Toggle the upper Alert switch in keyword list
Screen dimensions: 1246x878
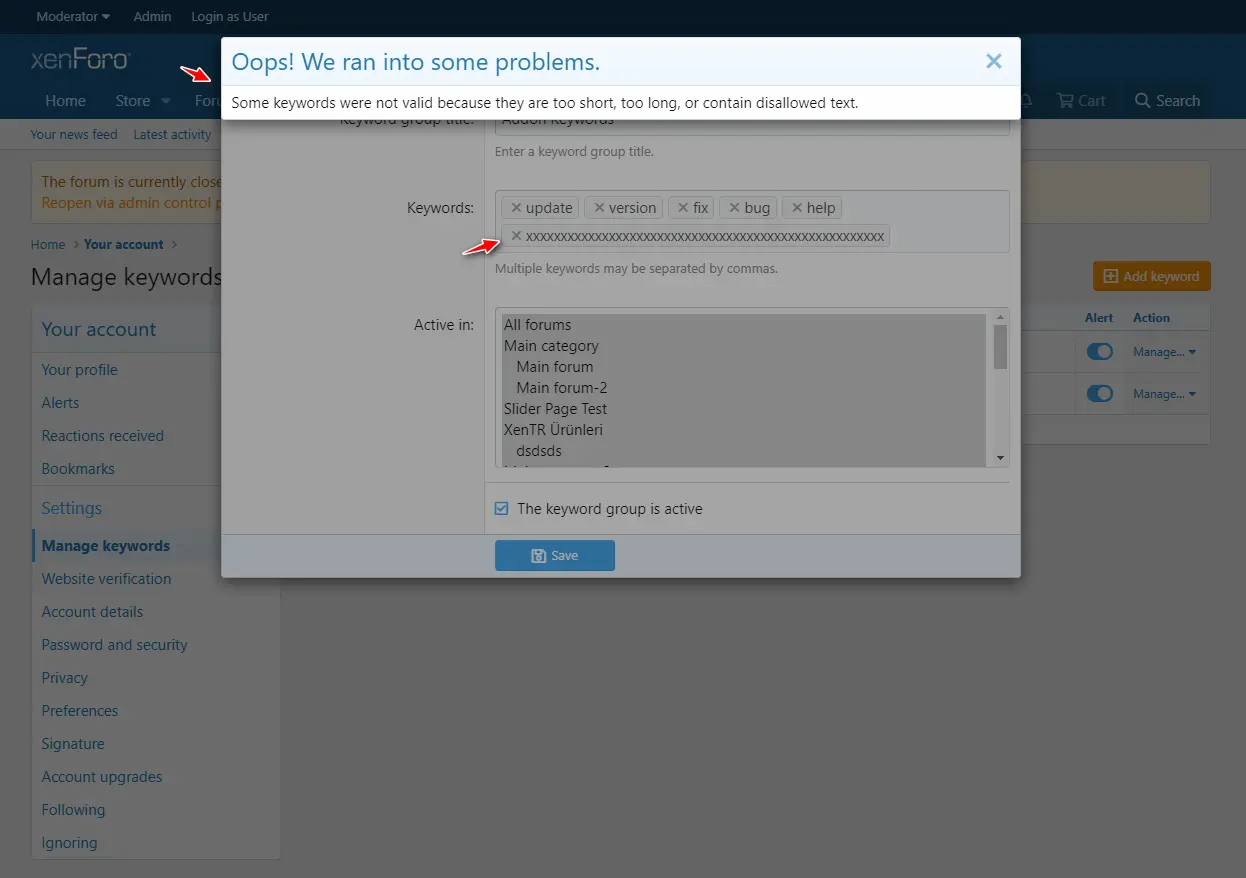pos(1099,352)
